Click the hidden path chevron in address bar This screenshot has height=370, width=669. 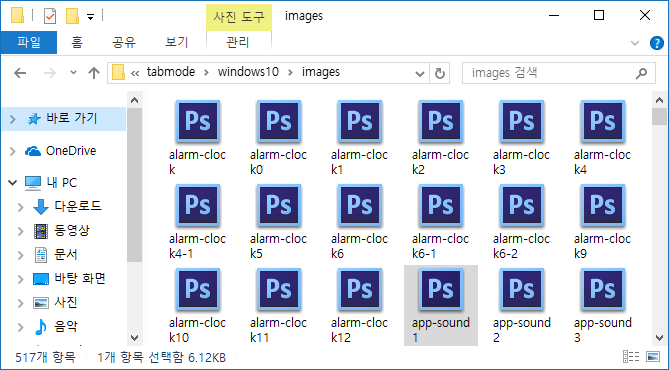(135, 73)
